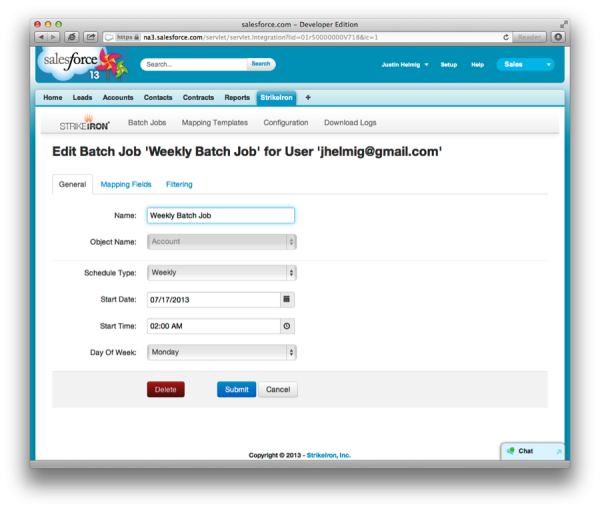Image resolution: width=600 pixels, height=511 pixels.
Task: Open Configuration in StrikeIron menu
Action: [286, 123]
